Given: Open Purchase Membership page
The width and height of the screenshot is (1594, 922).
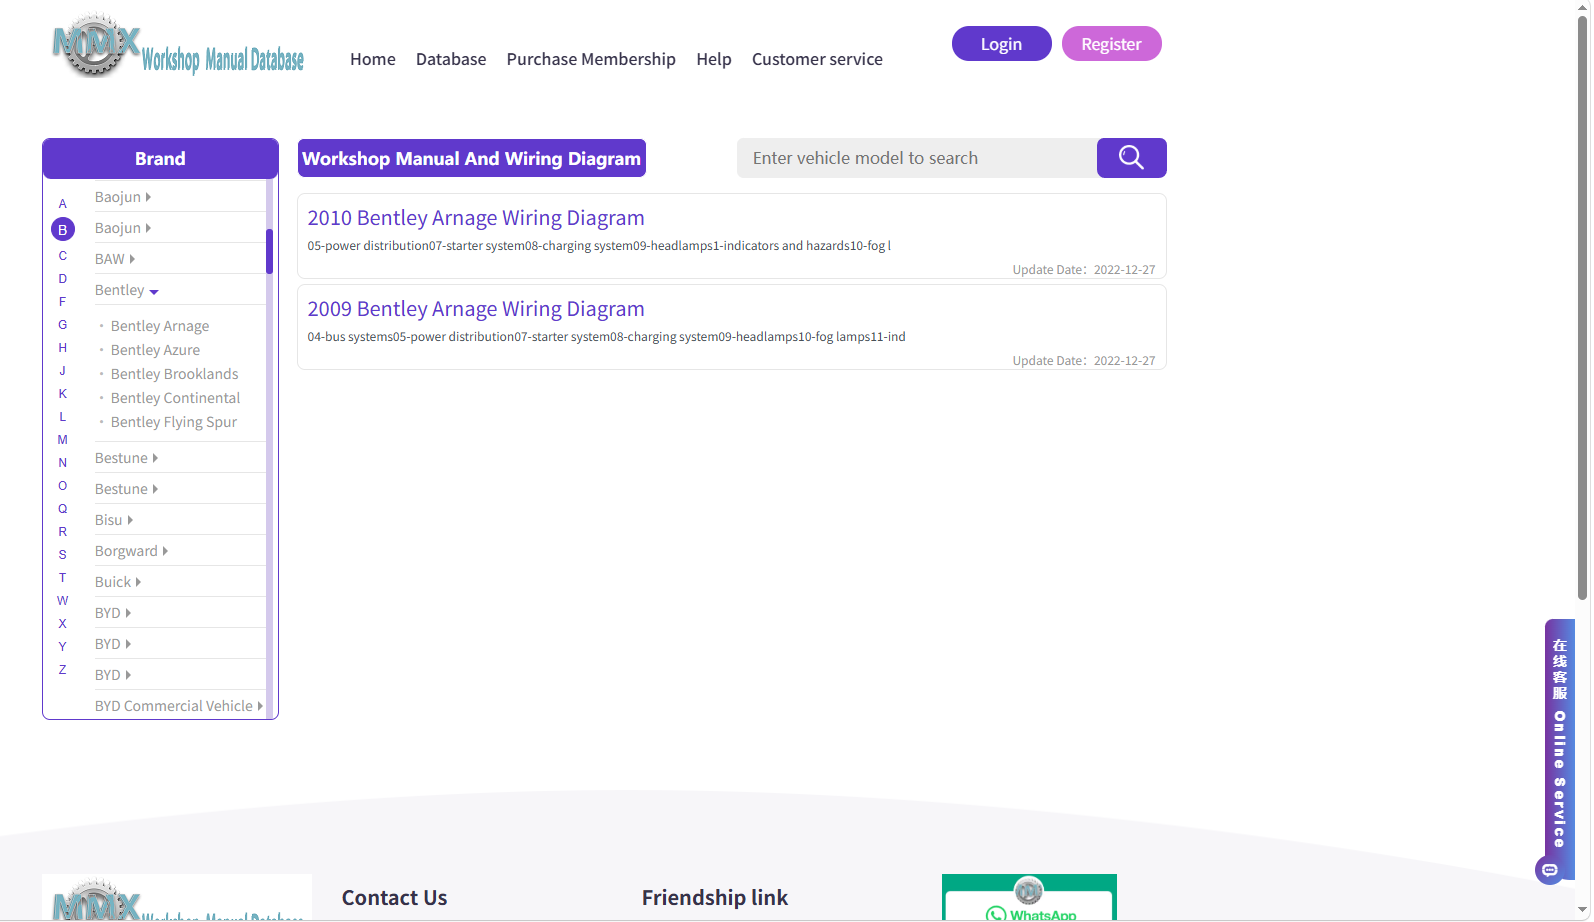Looking at the screenshot, I should (591, 59).
